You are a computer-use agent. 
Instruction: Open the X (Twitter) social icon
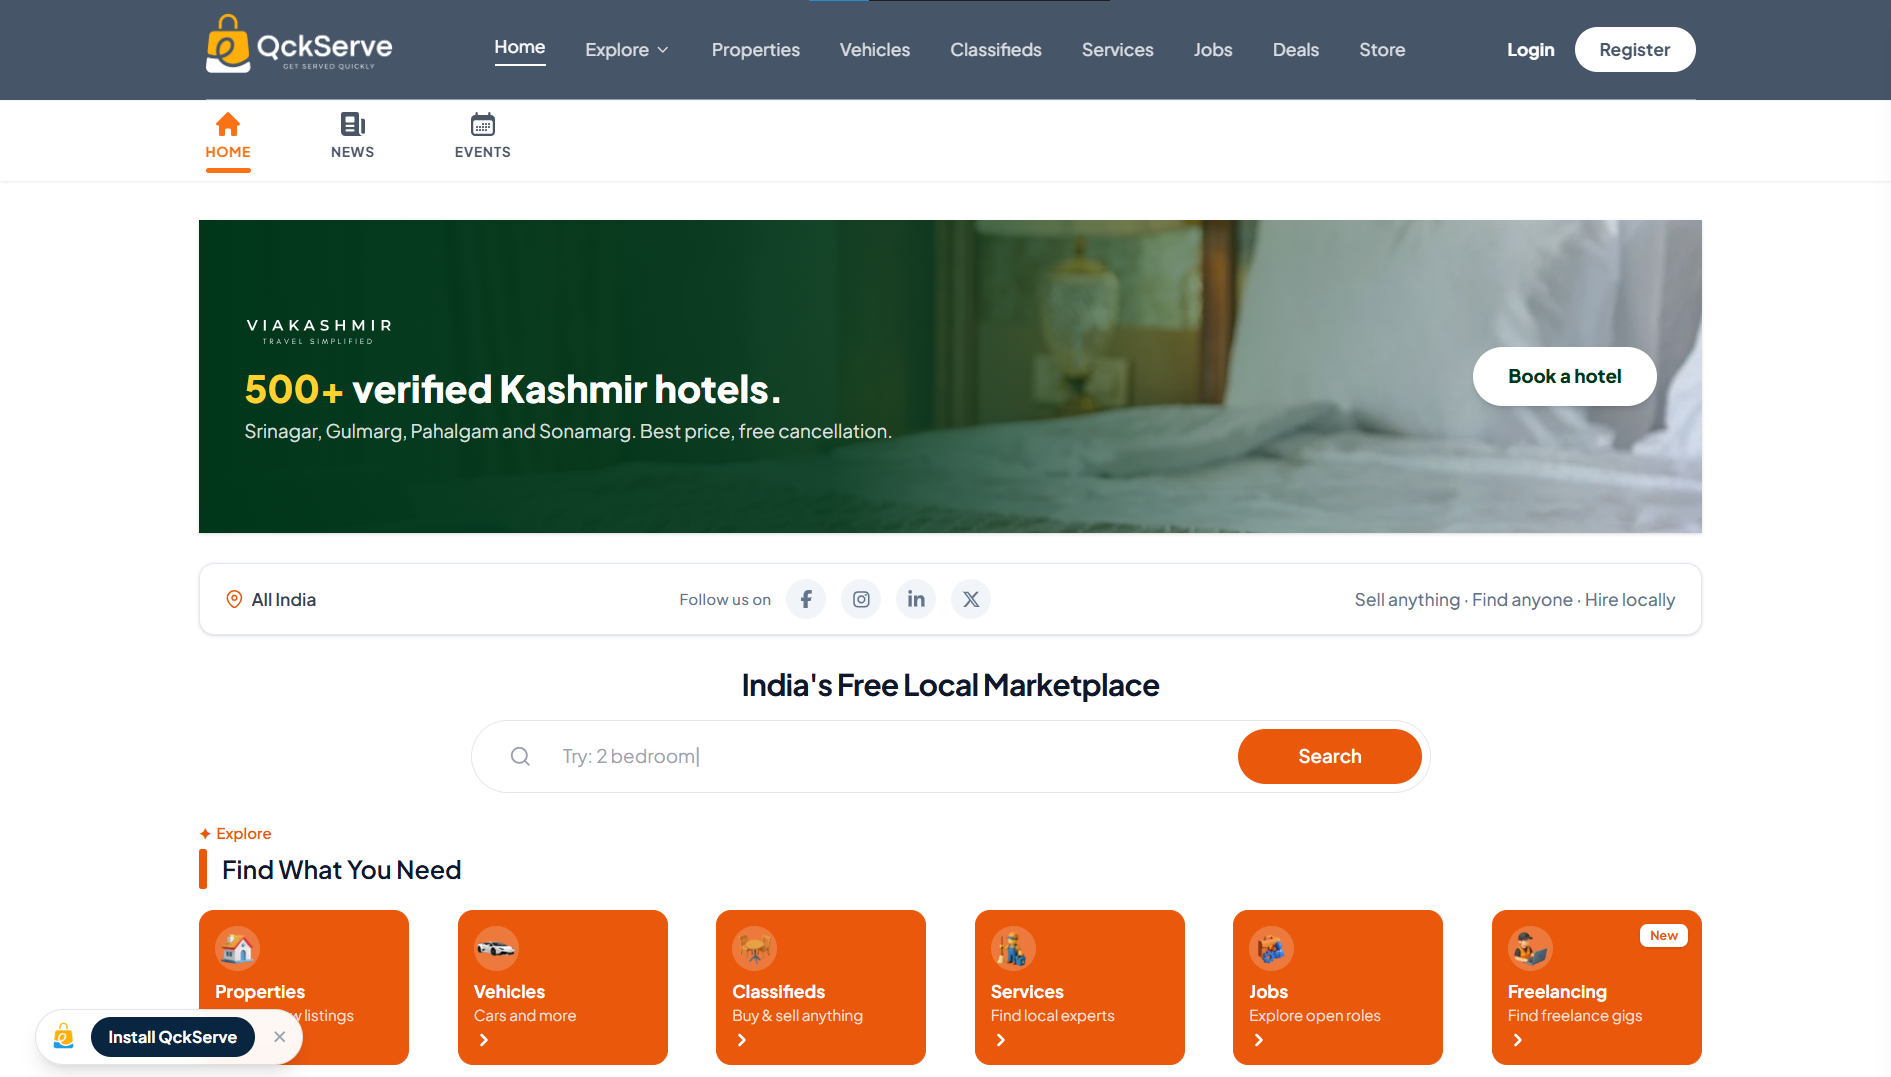coord(971,599)
